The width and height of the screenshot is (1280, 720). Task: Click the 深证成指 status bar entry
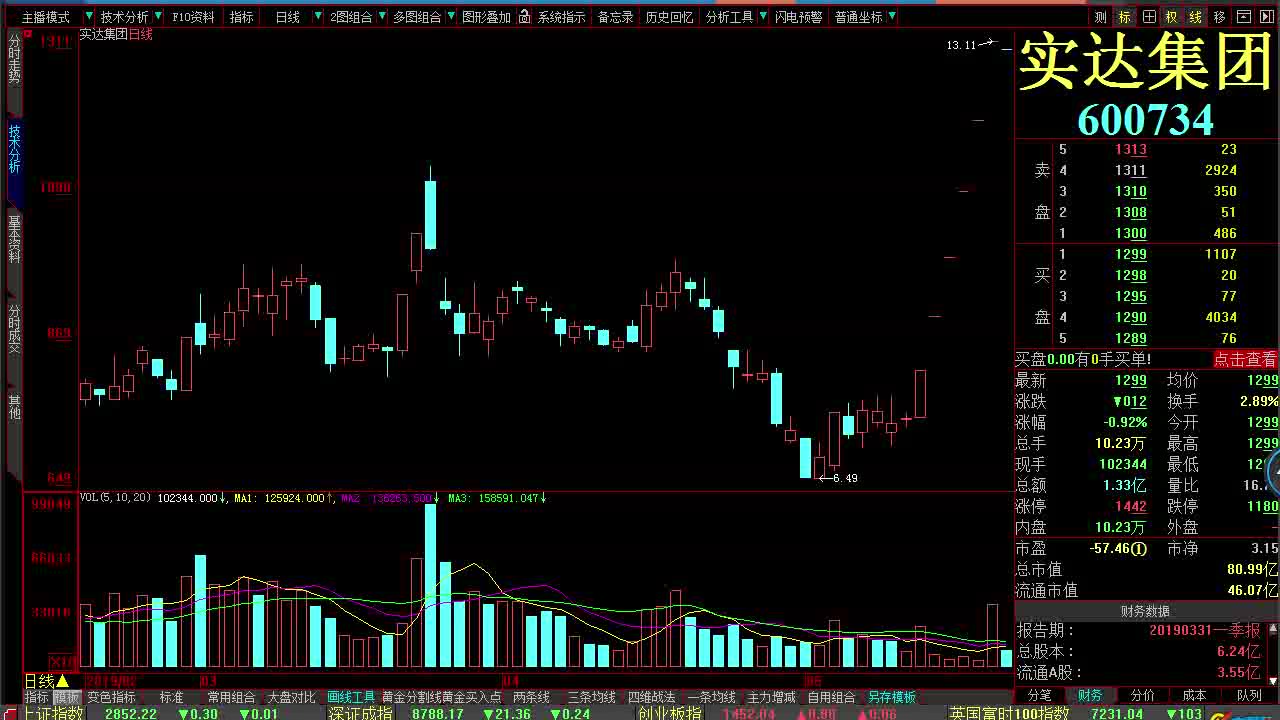361,713
